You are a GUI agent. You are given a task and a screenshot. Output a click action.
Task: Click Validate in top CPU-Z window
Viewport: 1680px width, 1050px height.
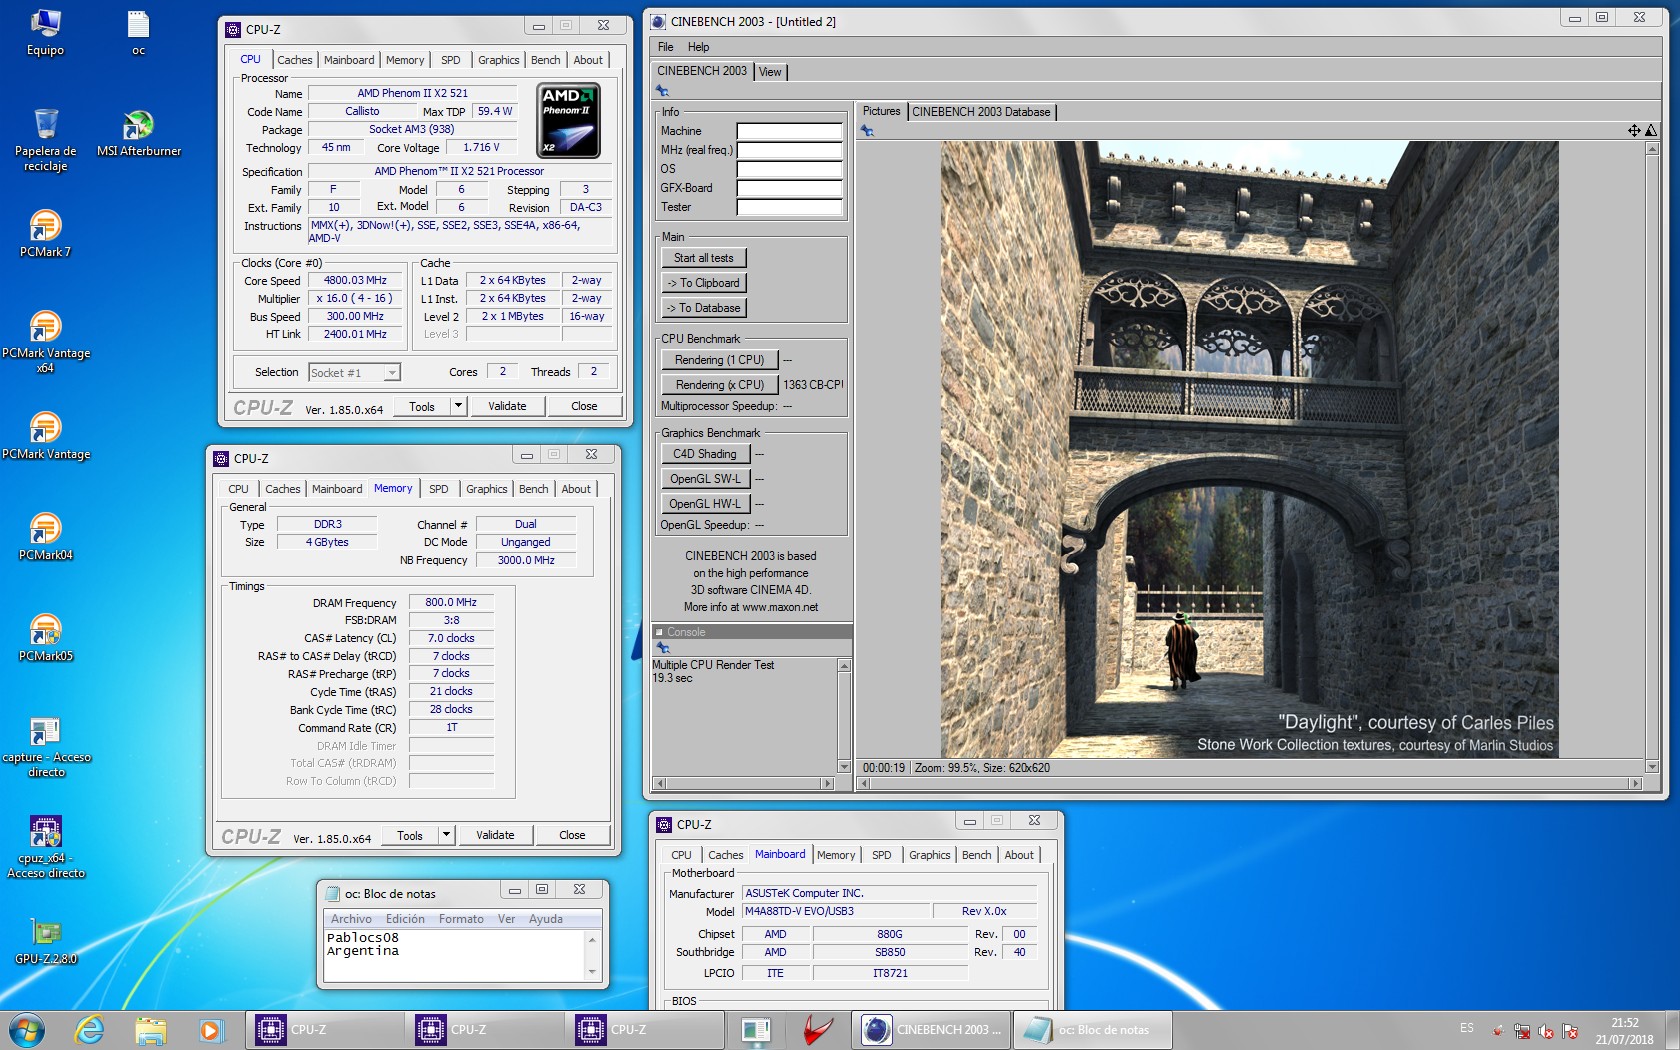coord(507,406)
